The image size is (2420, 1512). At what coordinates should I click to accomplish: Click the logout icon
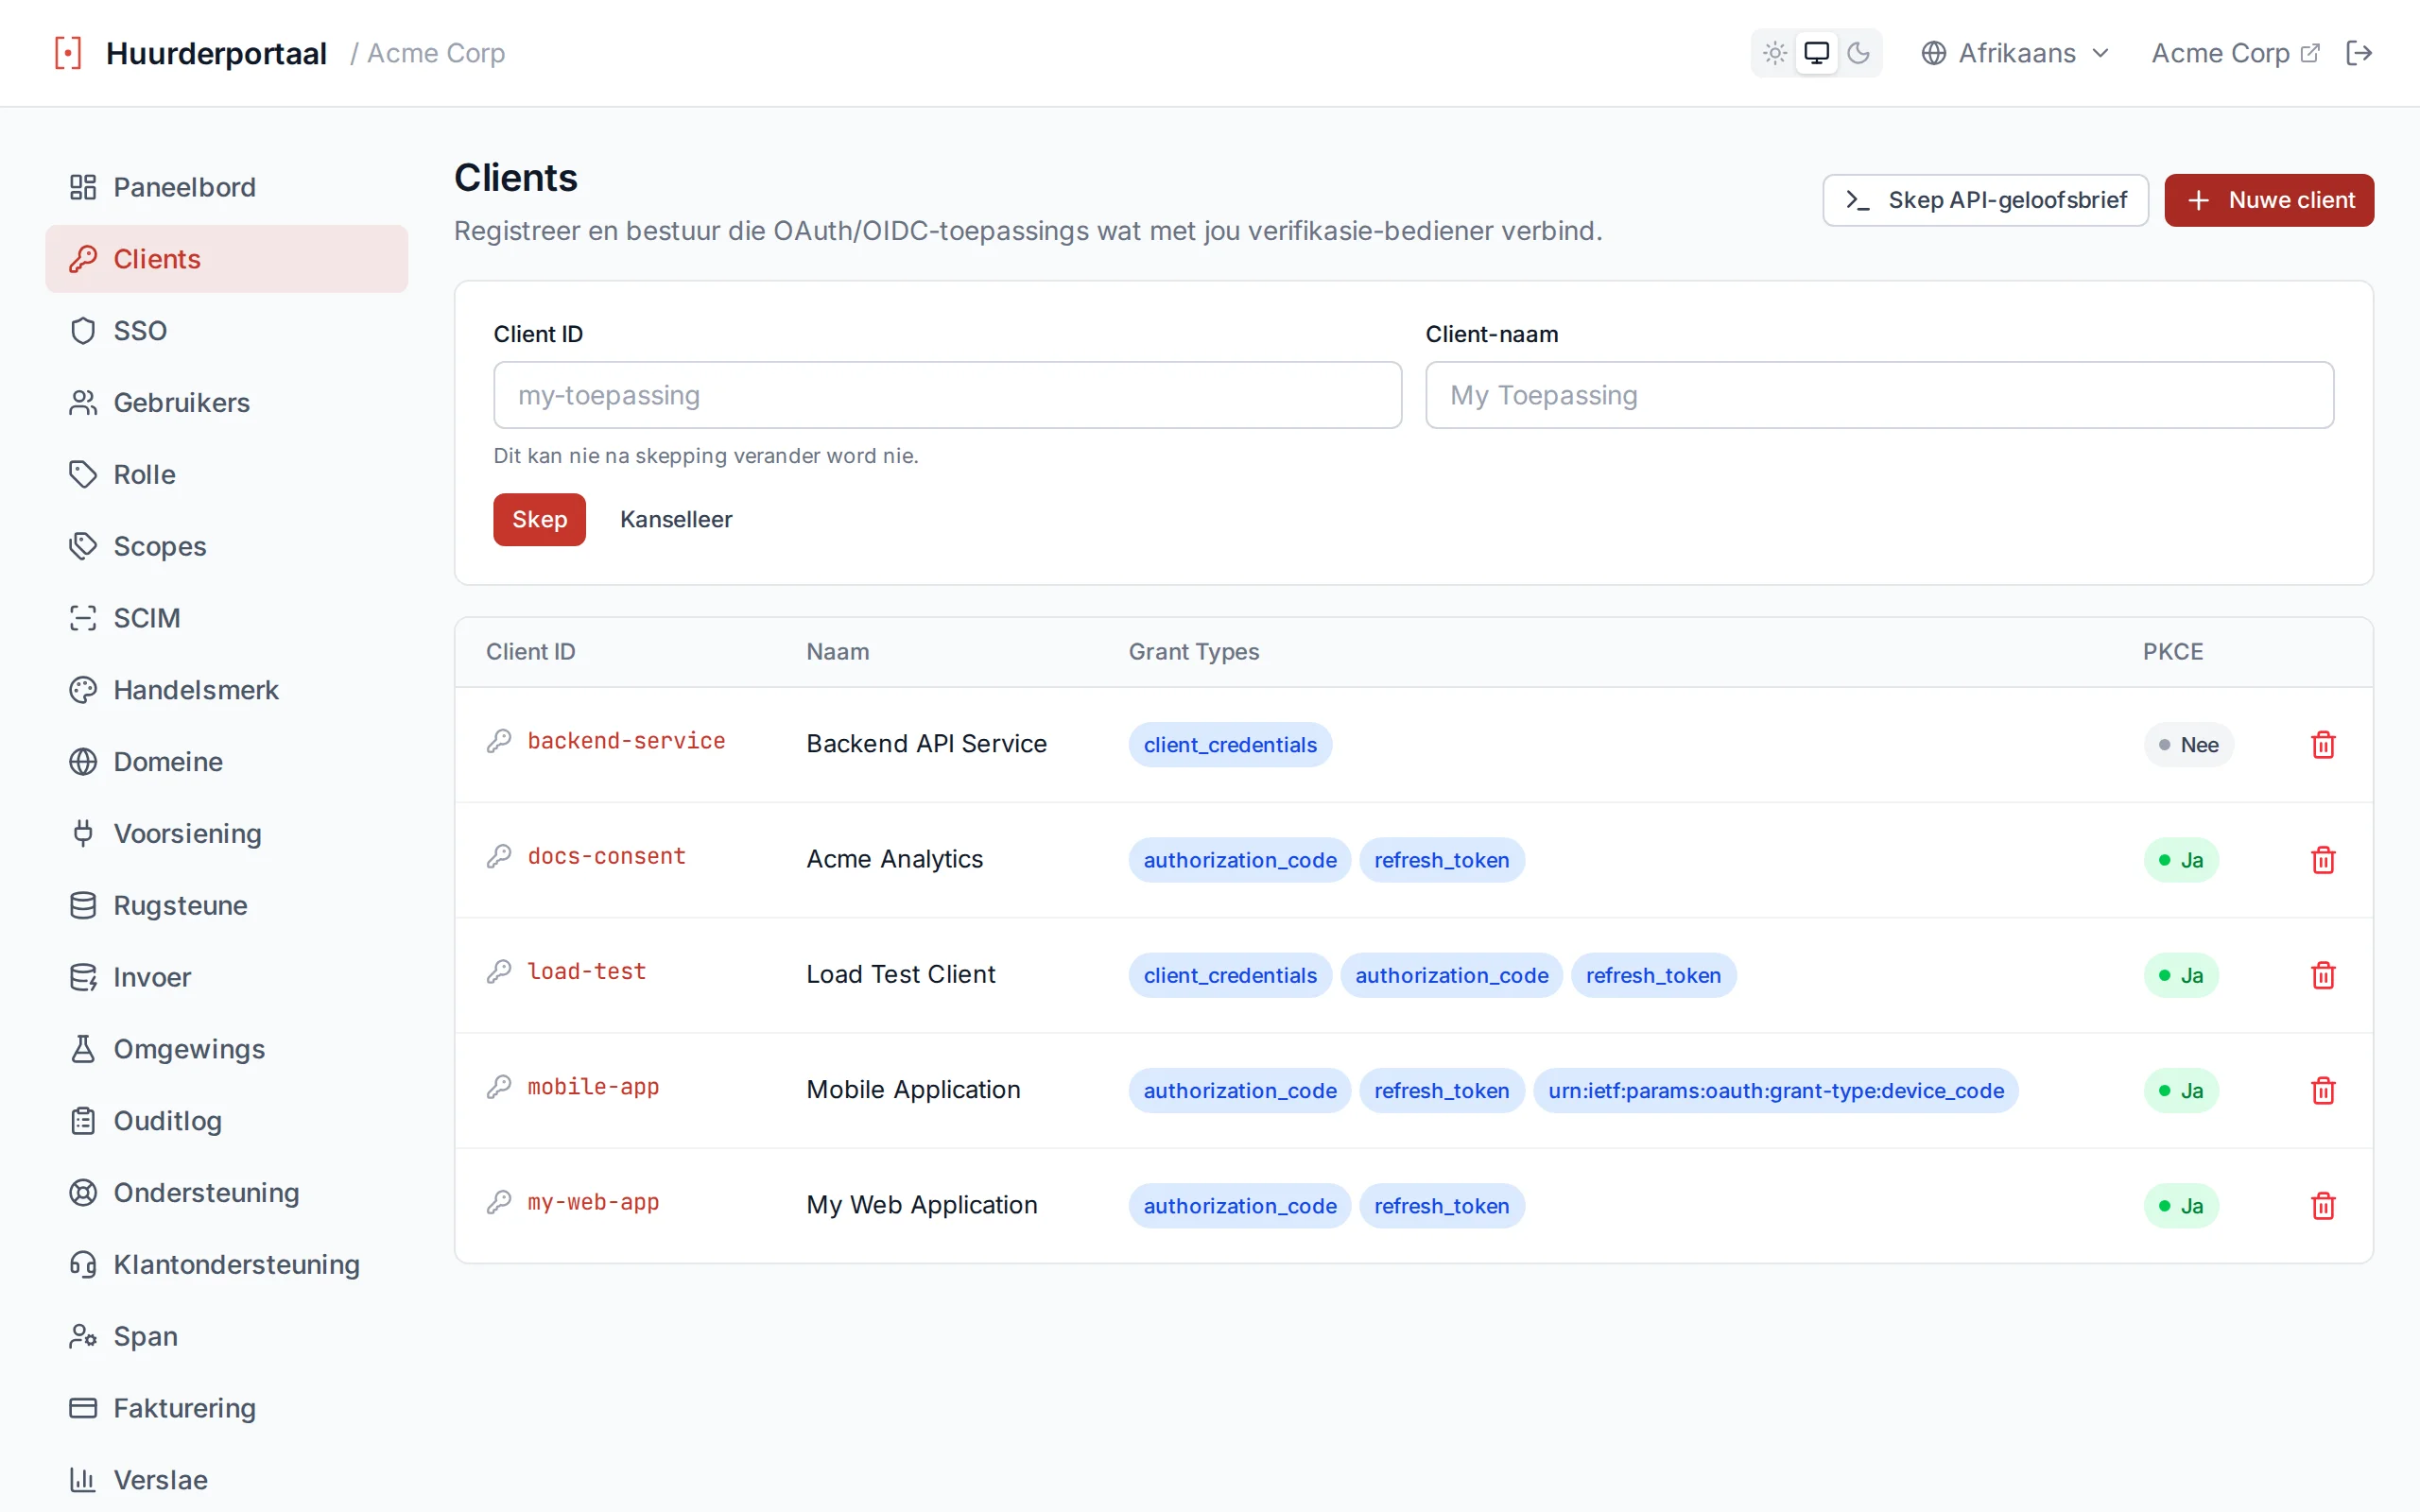tap(2359, 53)
